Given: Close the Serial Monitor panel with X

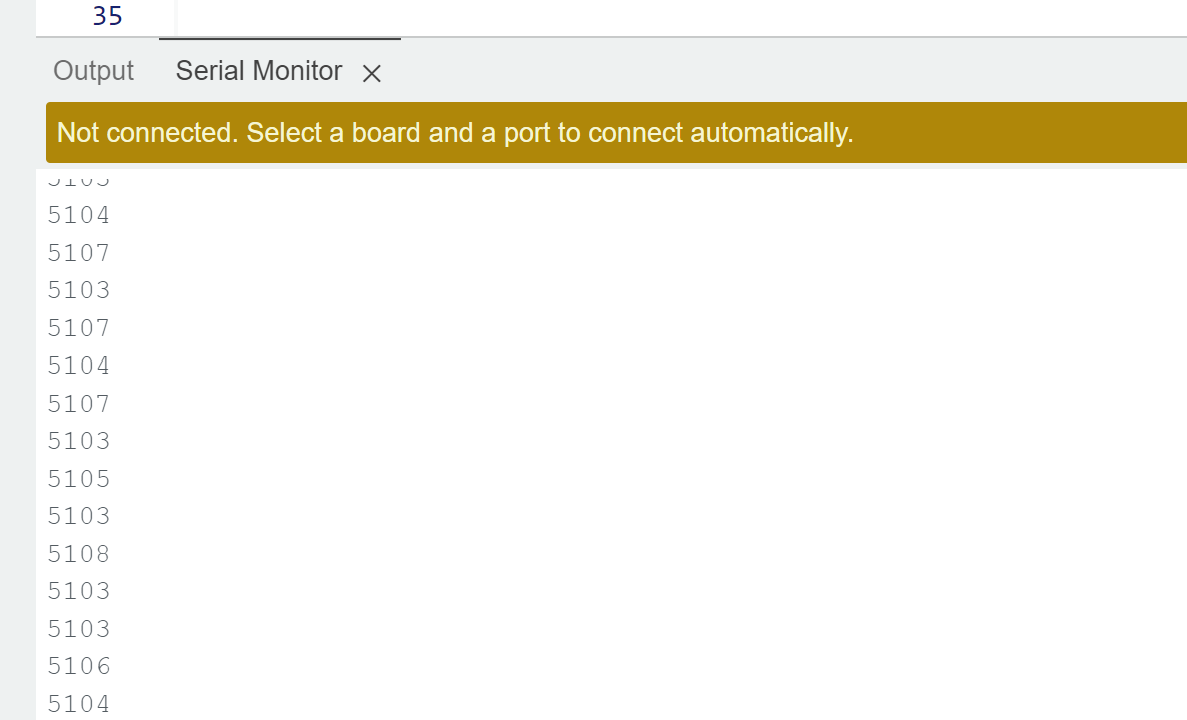Looking at the screenshot, I should click(x=371, y=73).
